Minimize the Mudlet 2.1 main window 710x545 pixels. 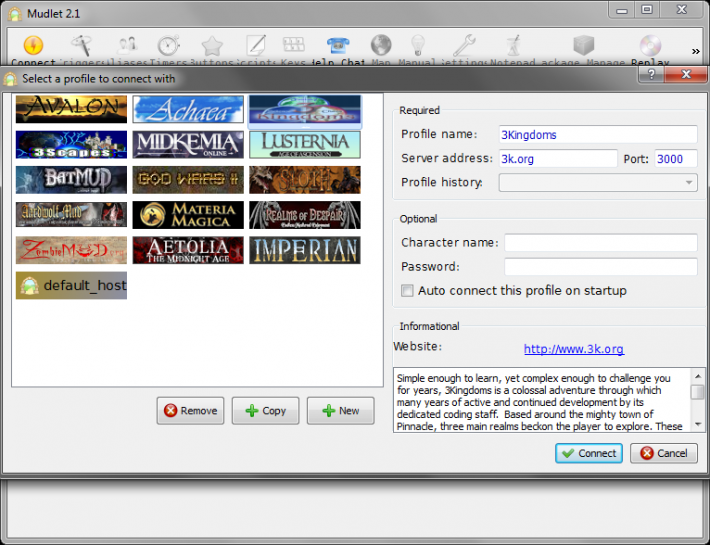pyautogui.click(x=622, y=10)
